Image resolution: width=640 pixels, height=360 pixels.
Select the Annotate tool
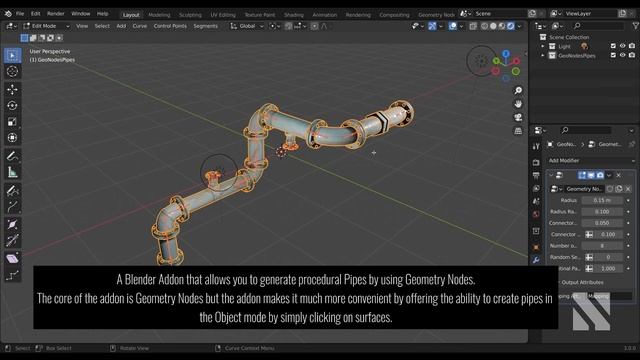point(12,156)
